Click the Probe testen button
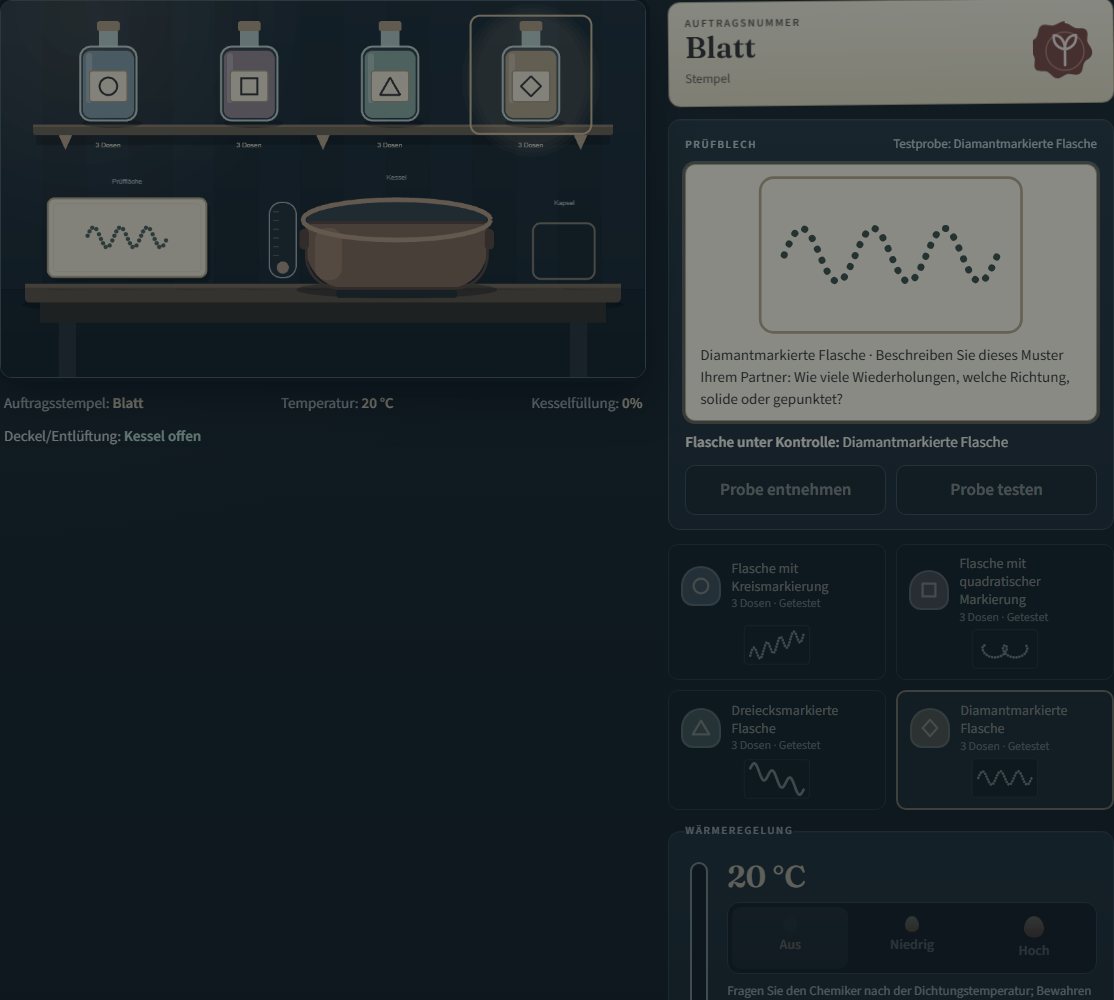This screenshot has width=1114, height=1000. 996,489
